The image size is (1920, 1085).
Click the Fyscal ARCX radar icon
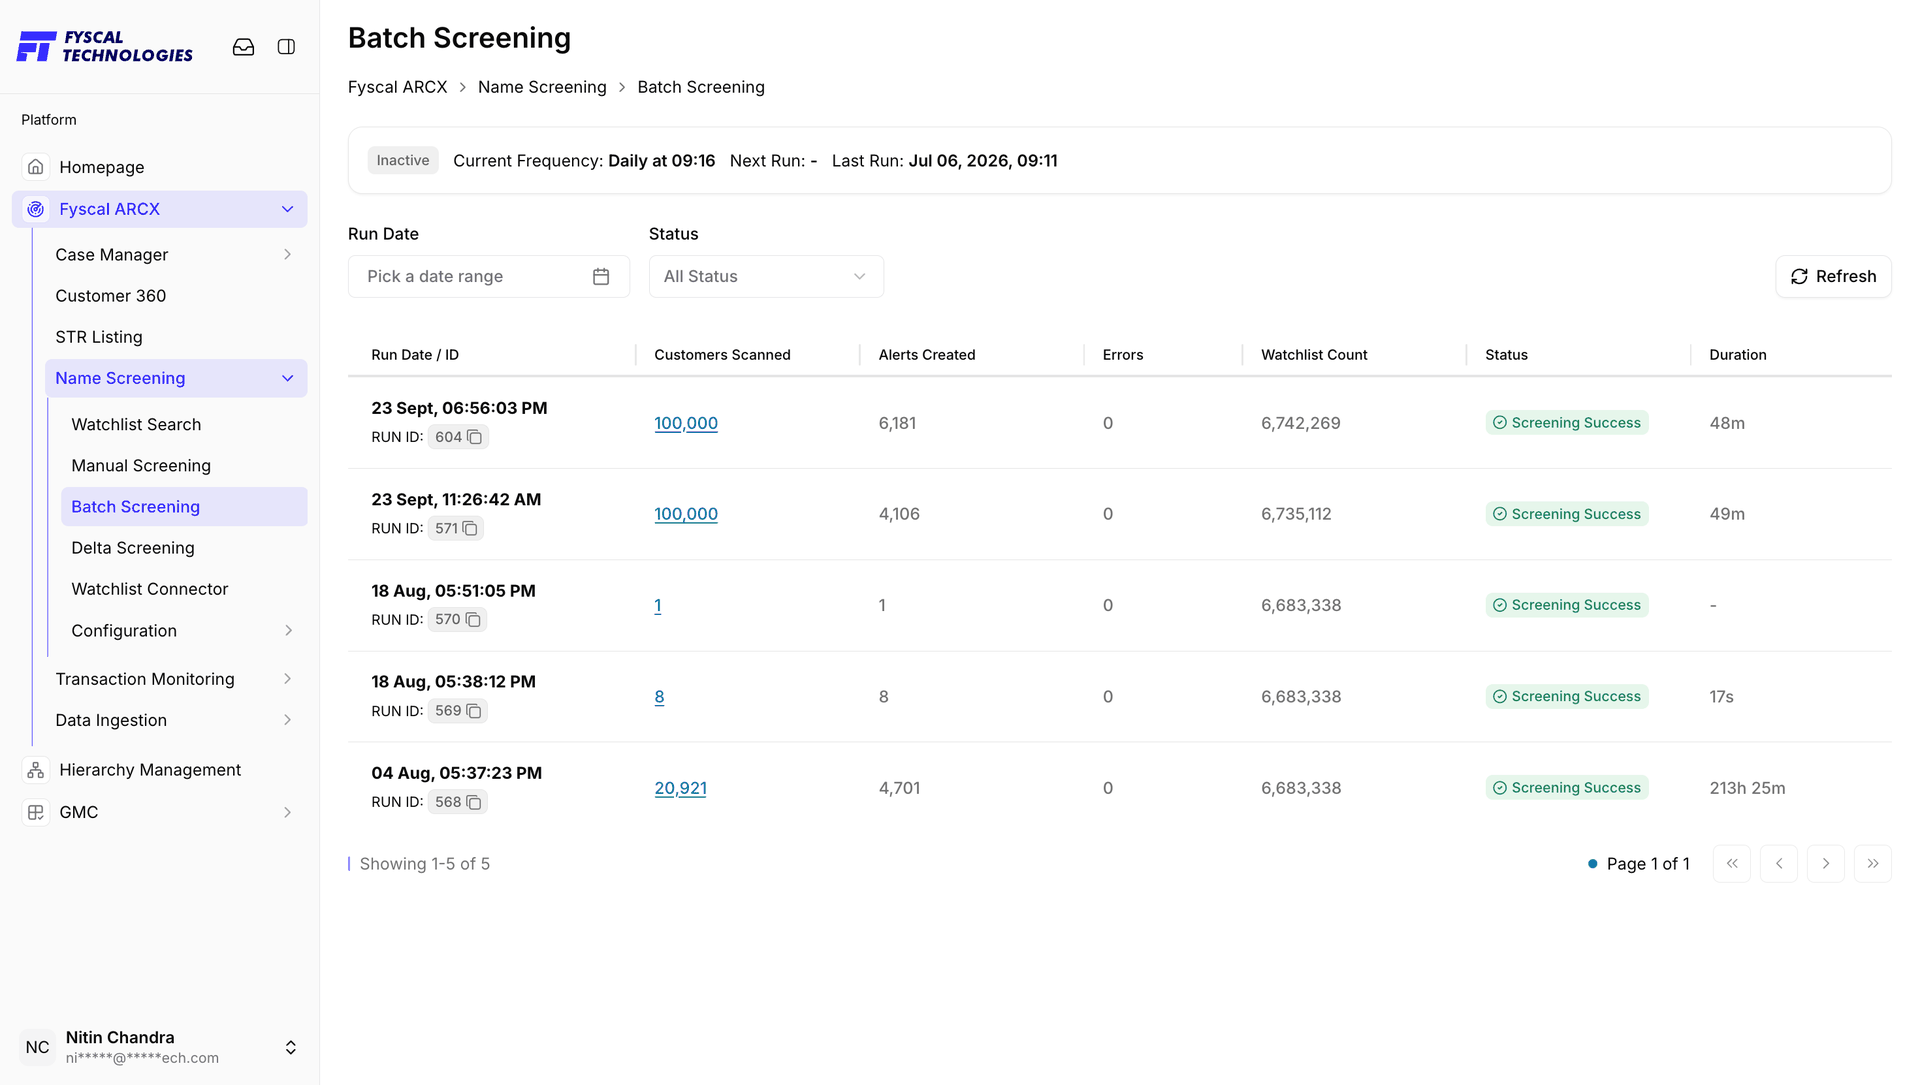[x=36, y=209]
